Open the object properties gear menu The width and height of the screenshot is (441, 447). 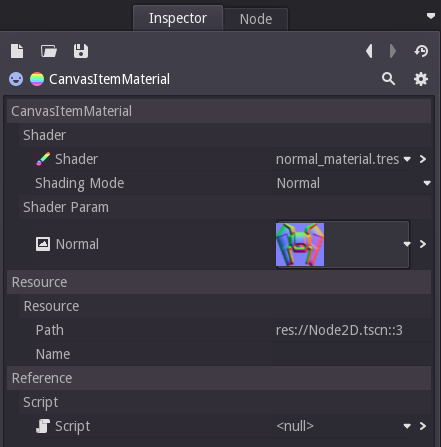421,79
